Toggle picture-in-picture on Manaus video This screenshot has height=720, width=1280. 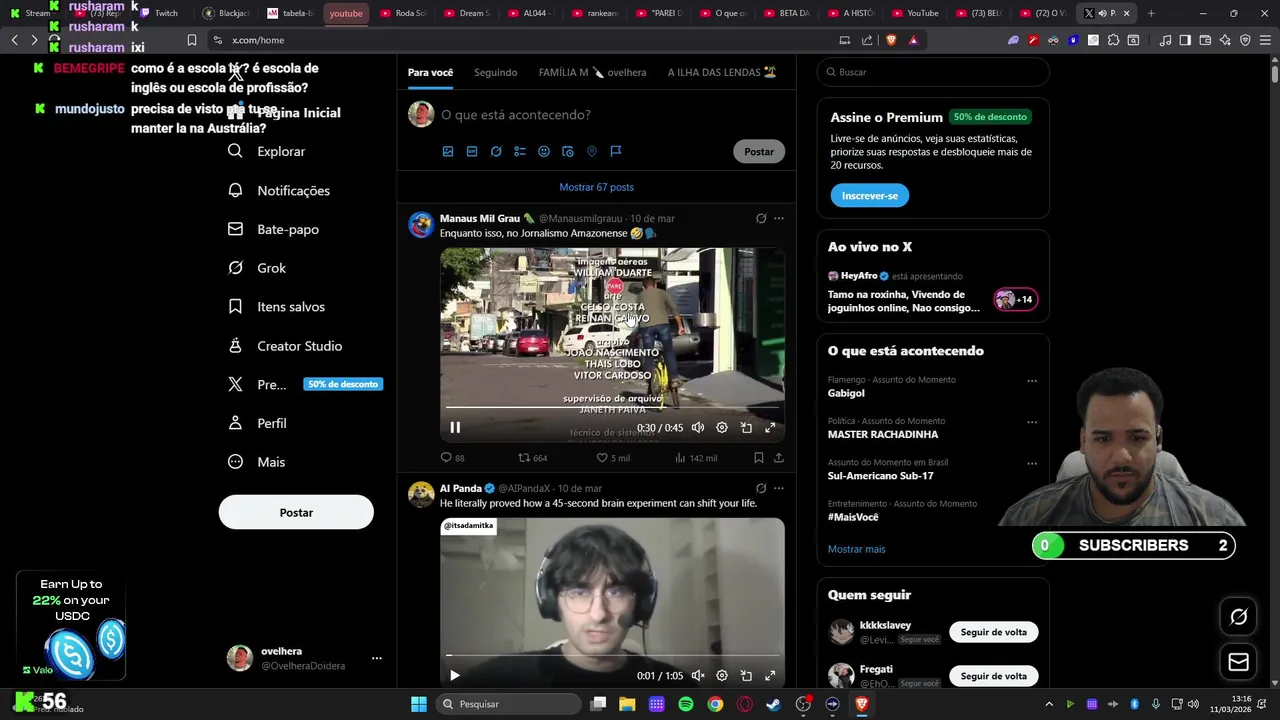[x=746, y=427]
